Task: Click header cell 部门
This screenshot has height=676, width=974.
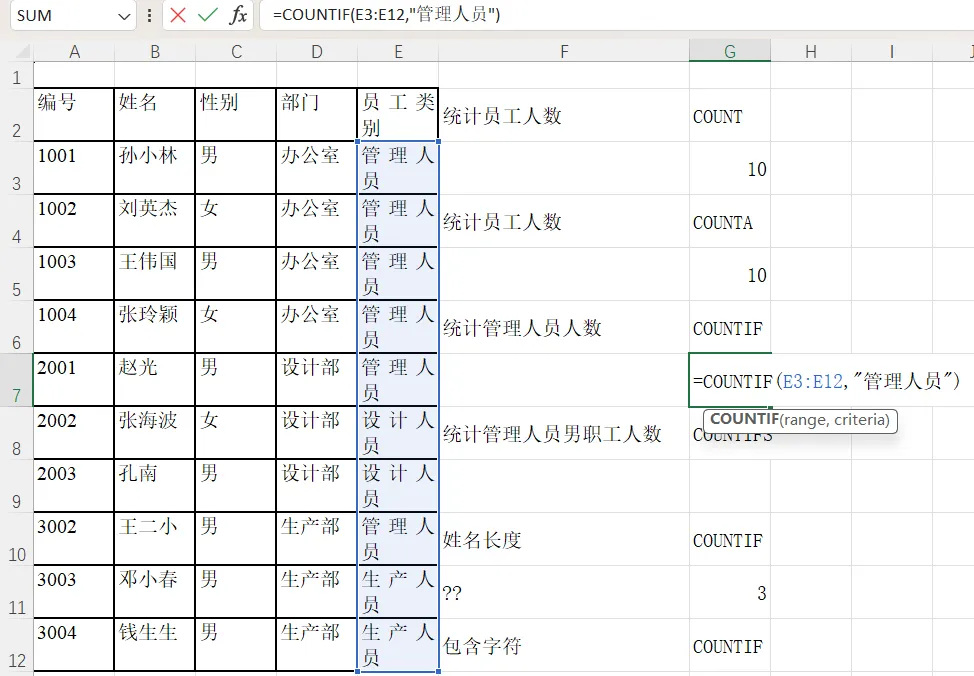Action: click(x=317, y=115)
